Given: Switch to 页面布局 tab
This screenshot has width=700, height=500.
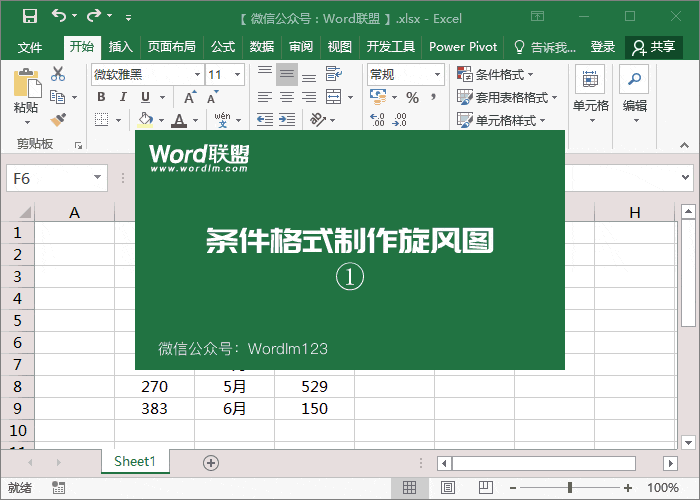Looking at the screenshot, I should (171, 47).
